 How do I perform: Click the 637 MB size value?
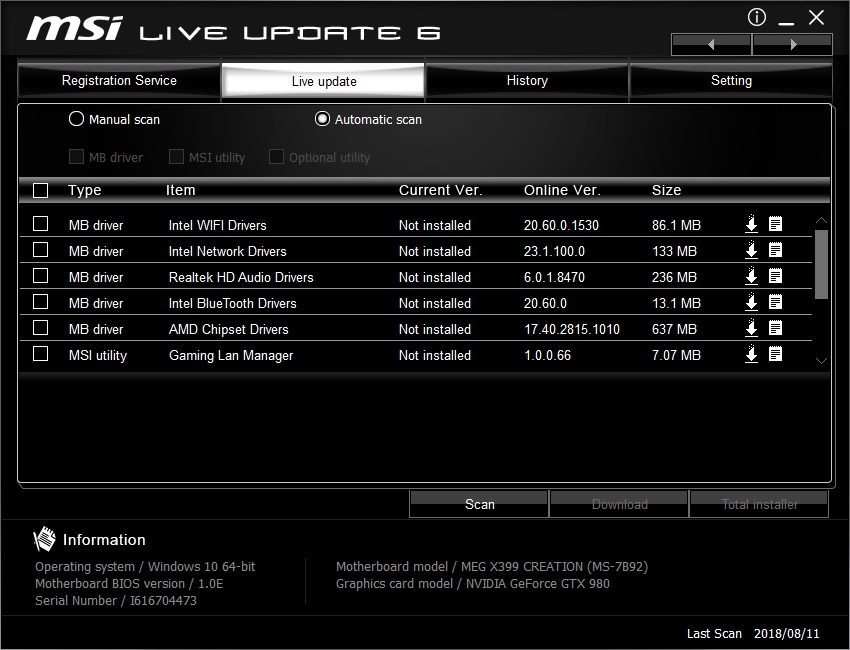(674, 329)
